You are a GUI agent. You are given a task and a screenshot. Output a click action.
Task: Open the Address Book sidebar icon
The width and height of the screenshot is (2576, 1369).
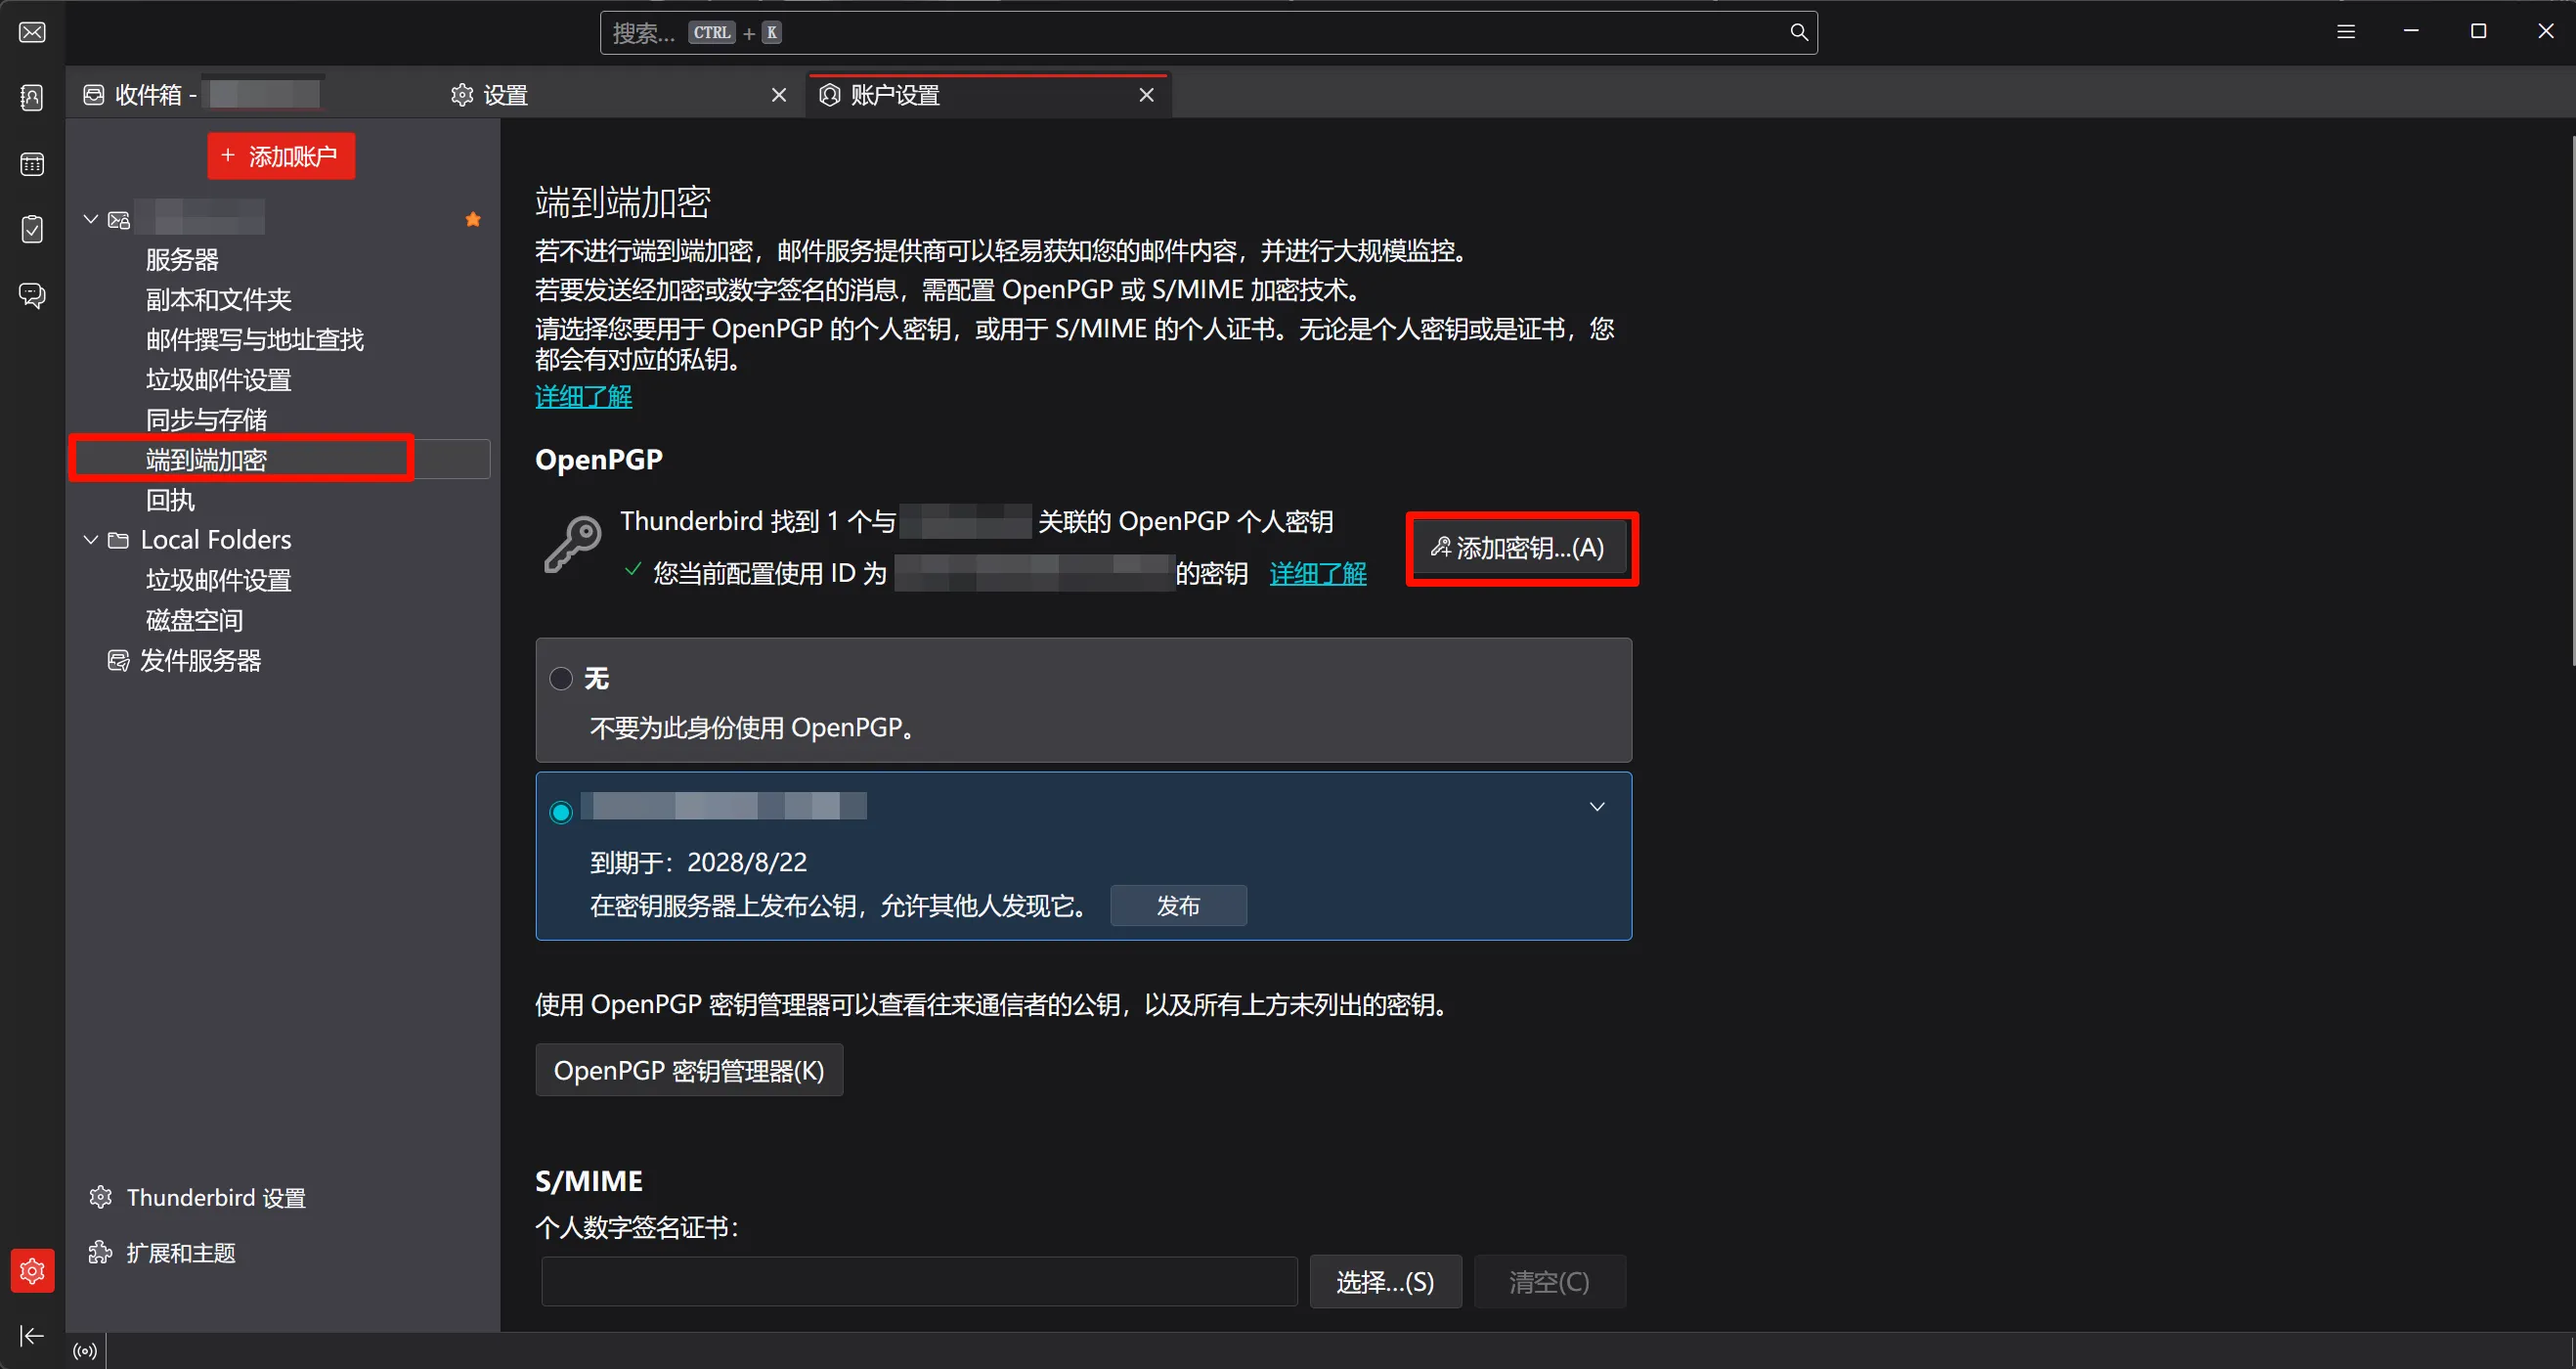point(31,97)
